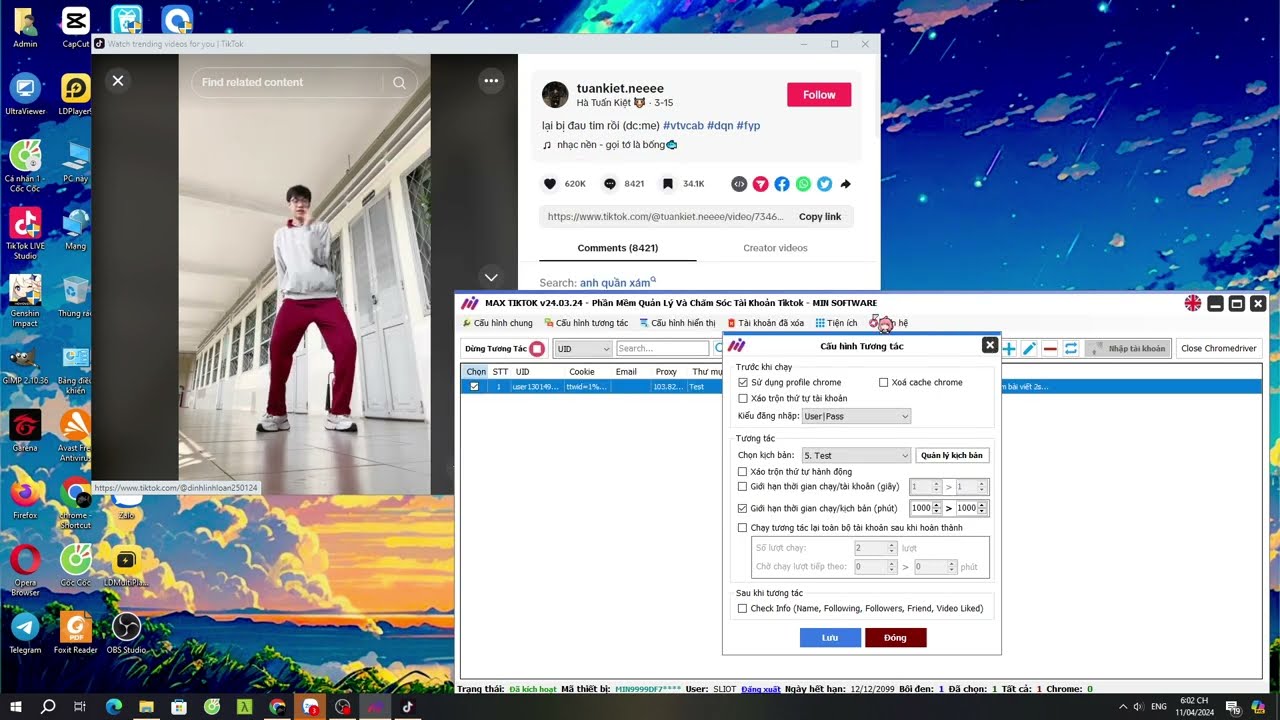
Task: Click the red minus remove icon
Action: tap(1050, 348)
